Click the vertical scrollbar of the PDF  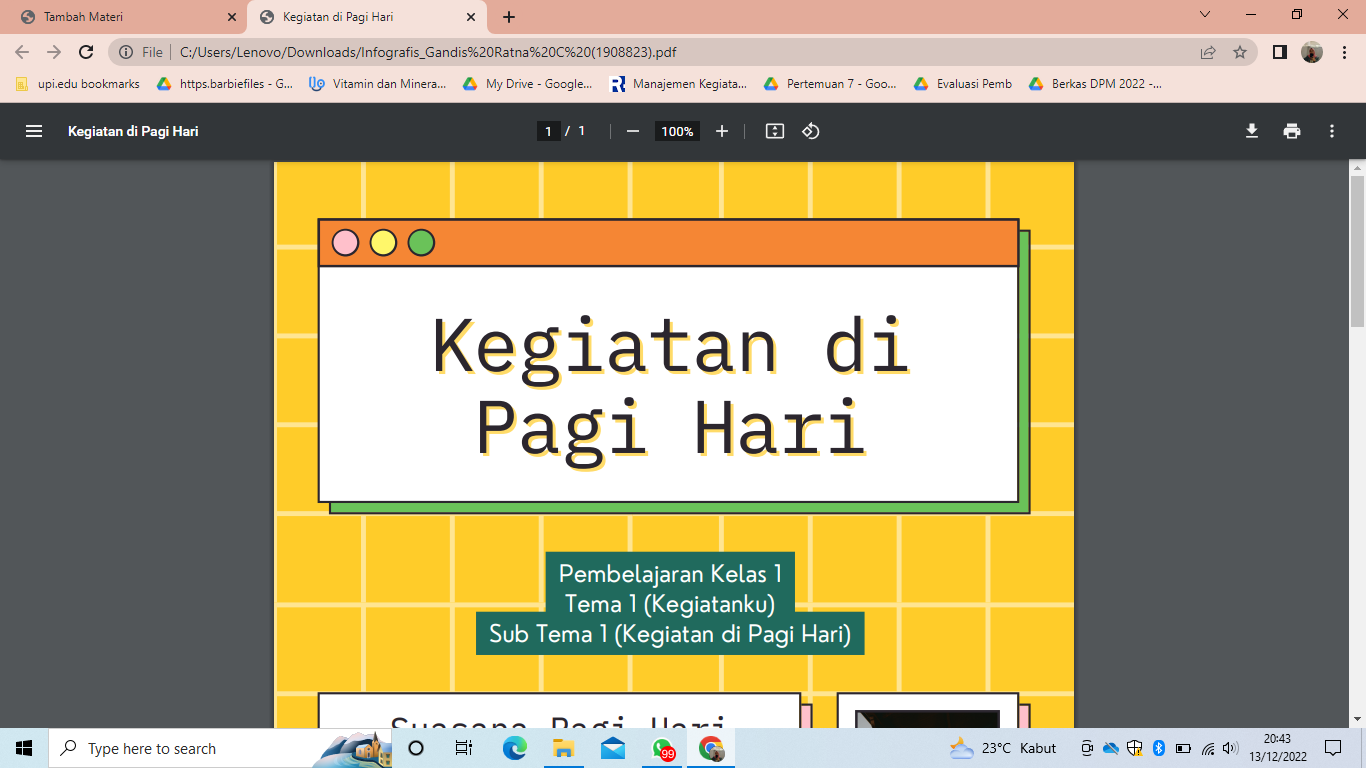(x=1357, y=250)
